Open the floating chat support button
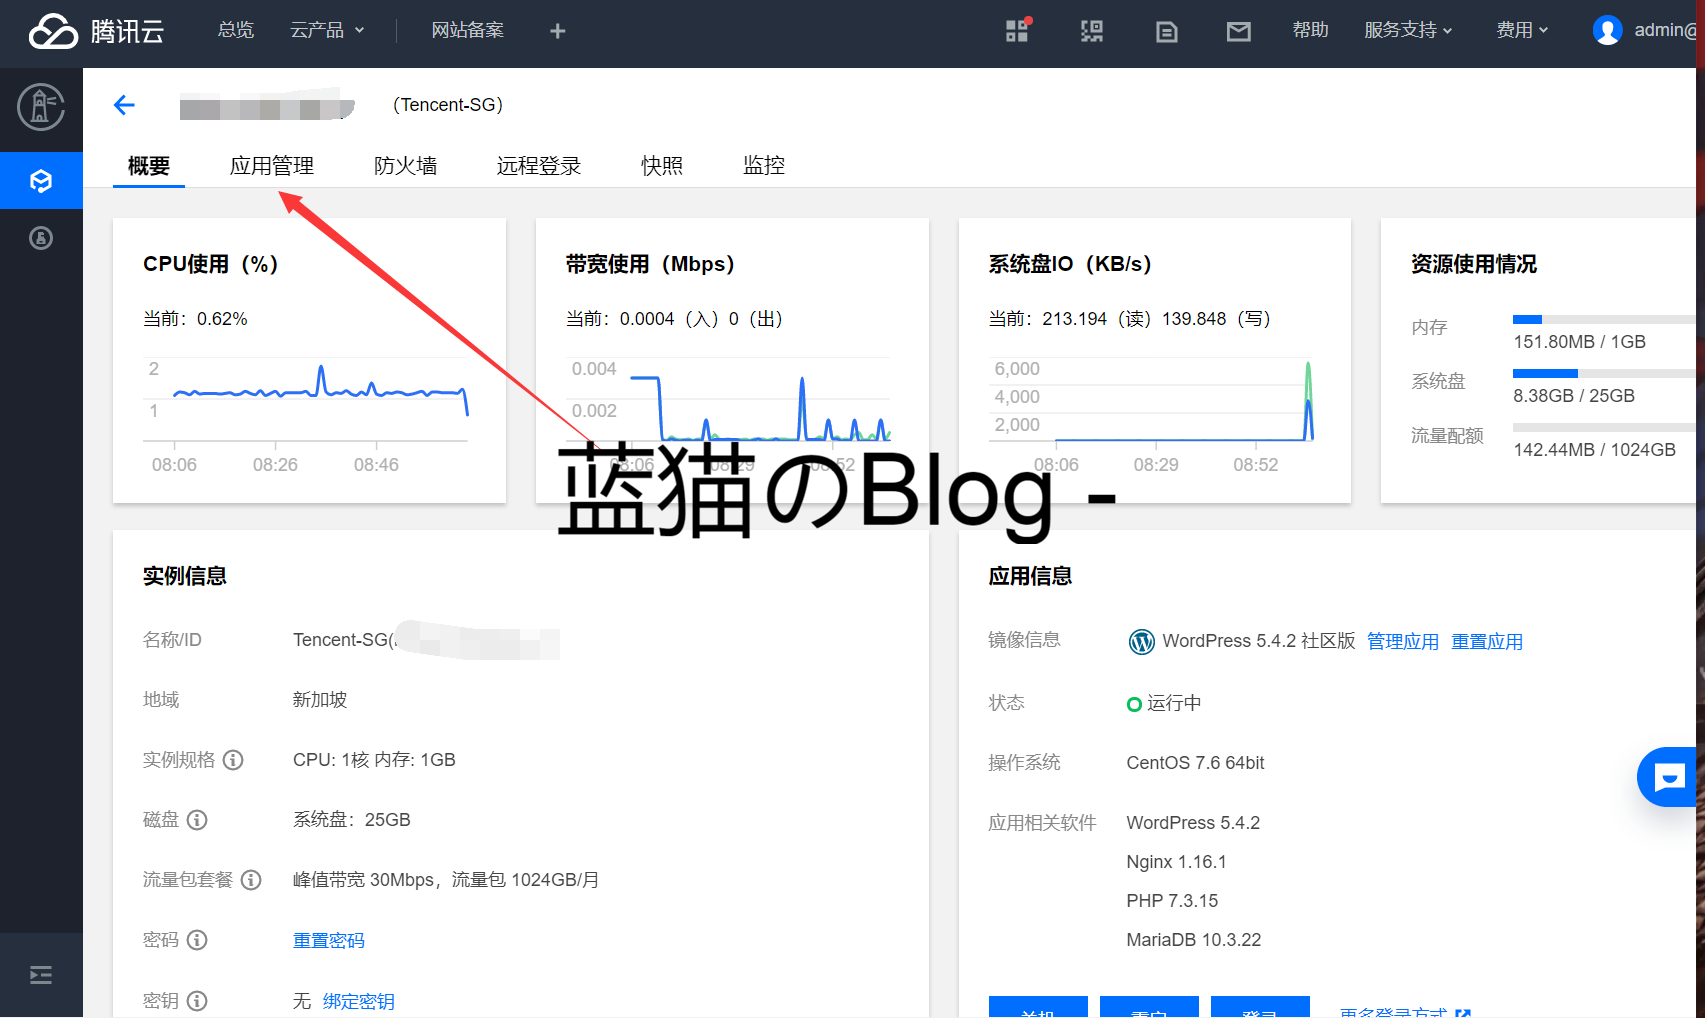 click(1668, 776)
